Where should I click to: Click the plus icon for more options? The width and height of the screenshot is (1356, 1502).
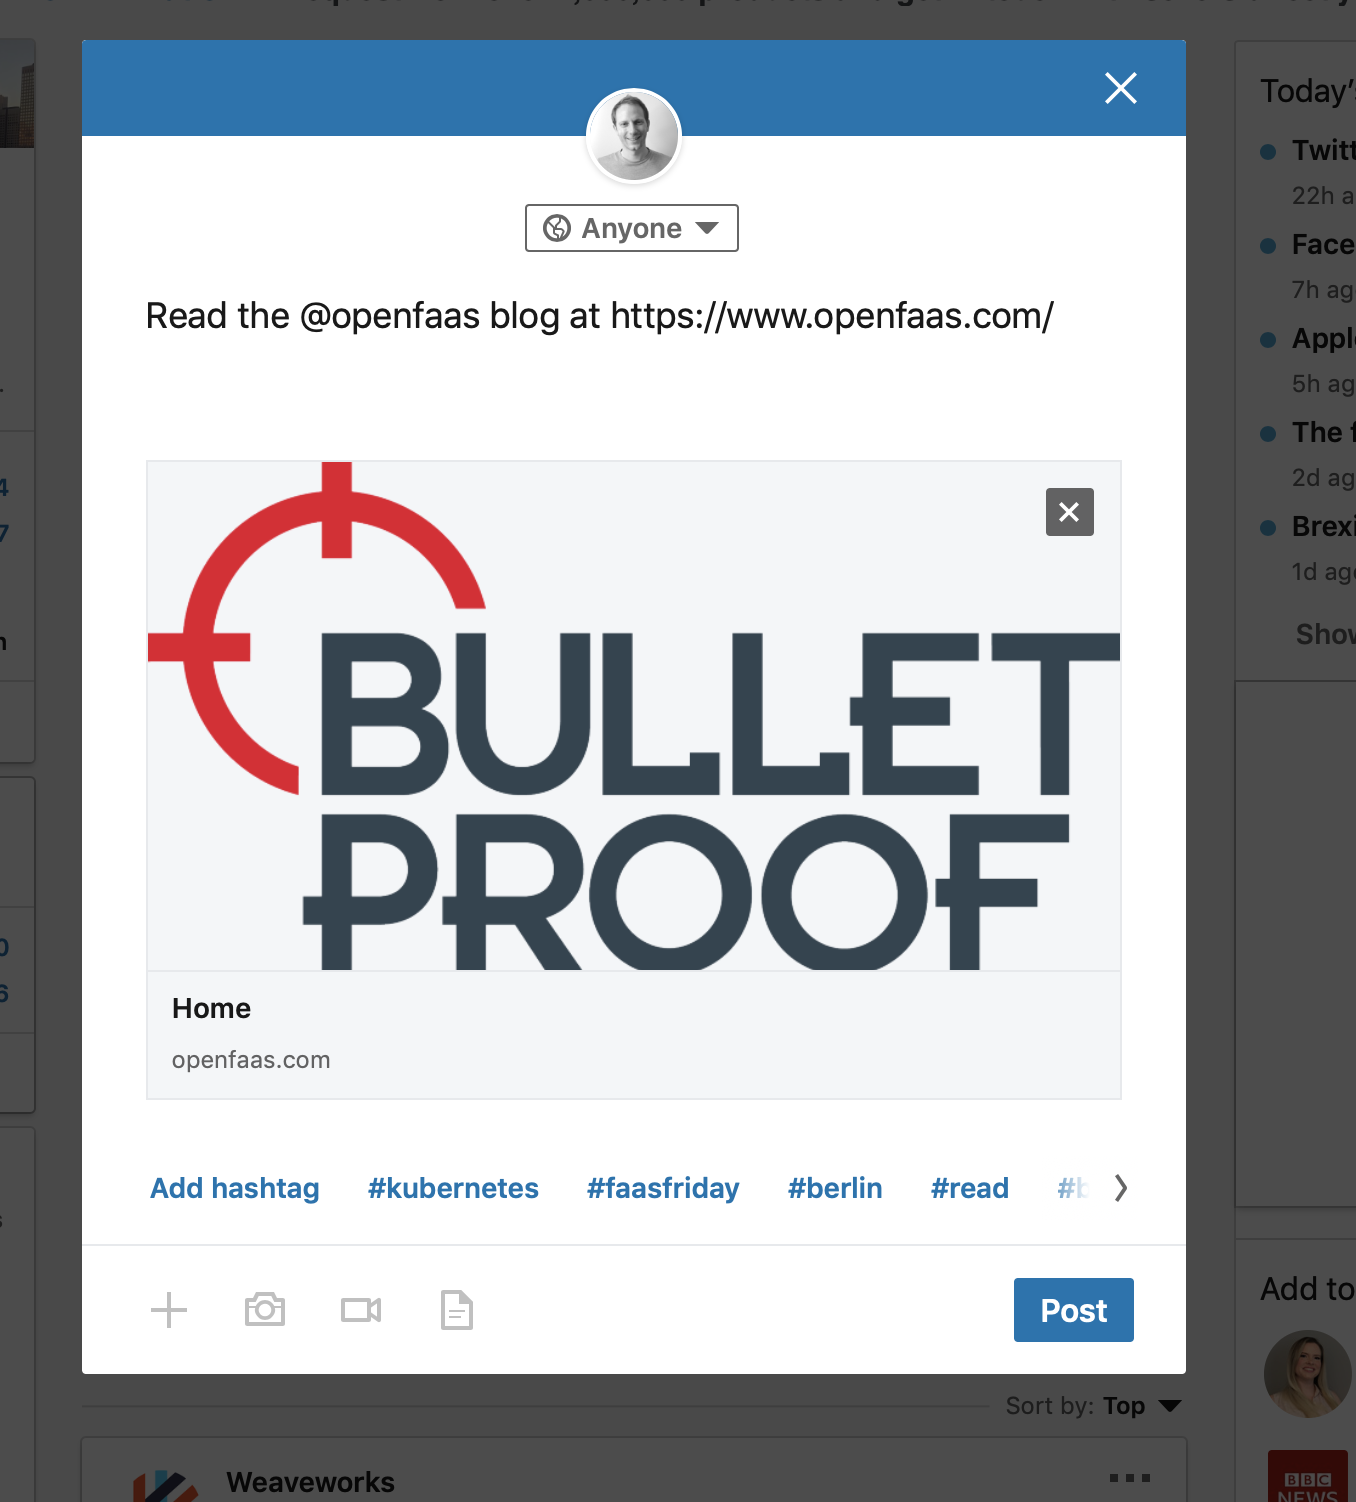[x=169, y=1310]
